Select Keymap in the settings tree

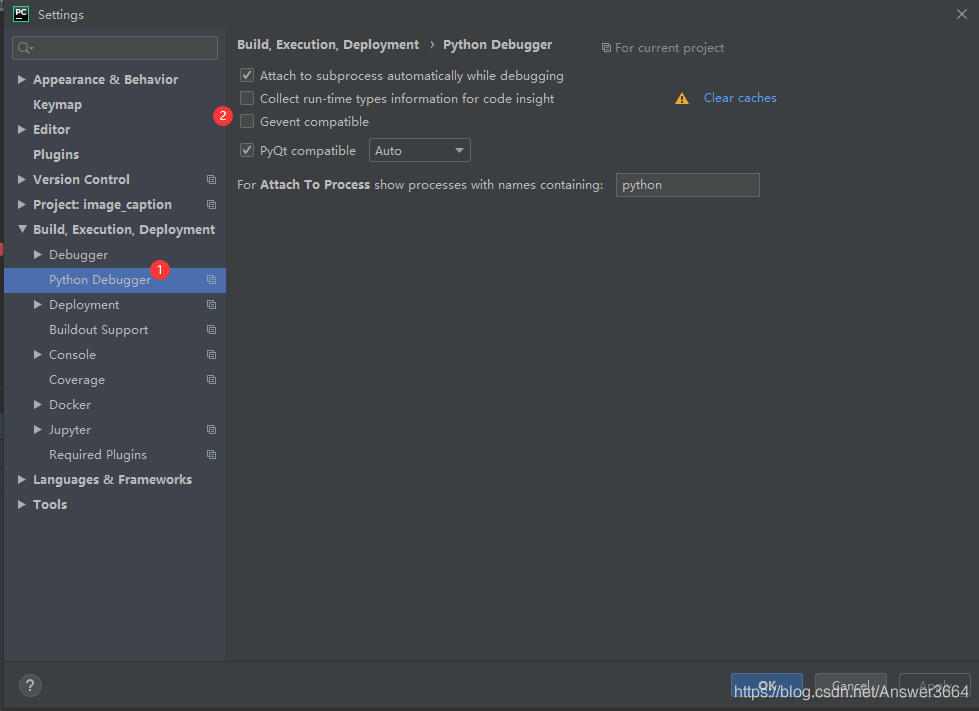(x=57, y=105)
